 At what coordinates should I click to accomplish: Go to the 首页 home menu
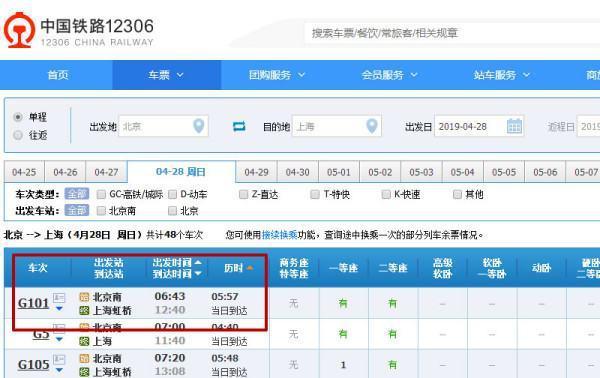pos(58,75)
